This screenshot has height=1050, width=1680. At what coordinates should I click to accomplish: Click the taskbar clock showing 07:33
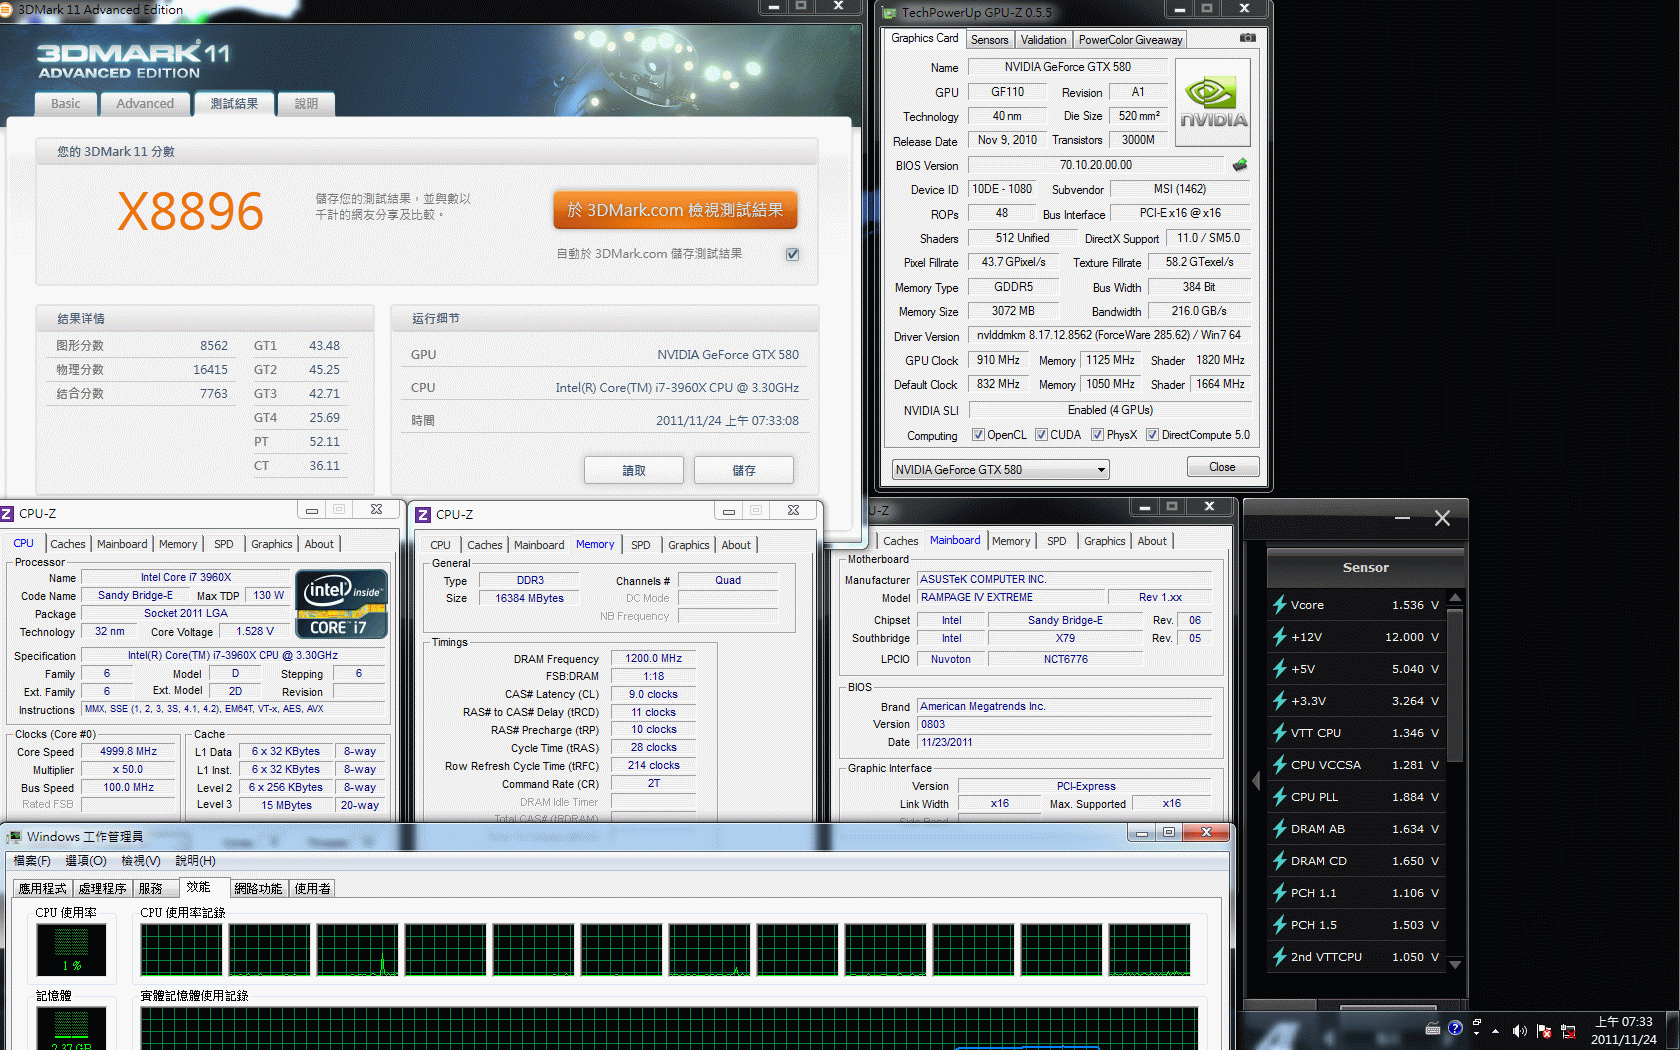[x=1624, y=1031]
